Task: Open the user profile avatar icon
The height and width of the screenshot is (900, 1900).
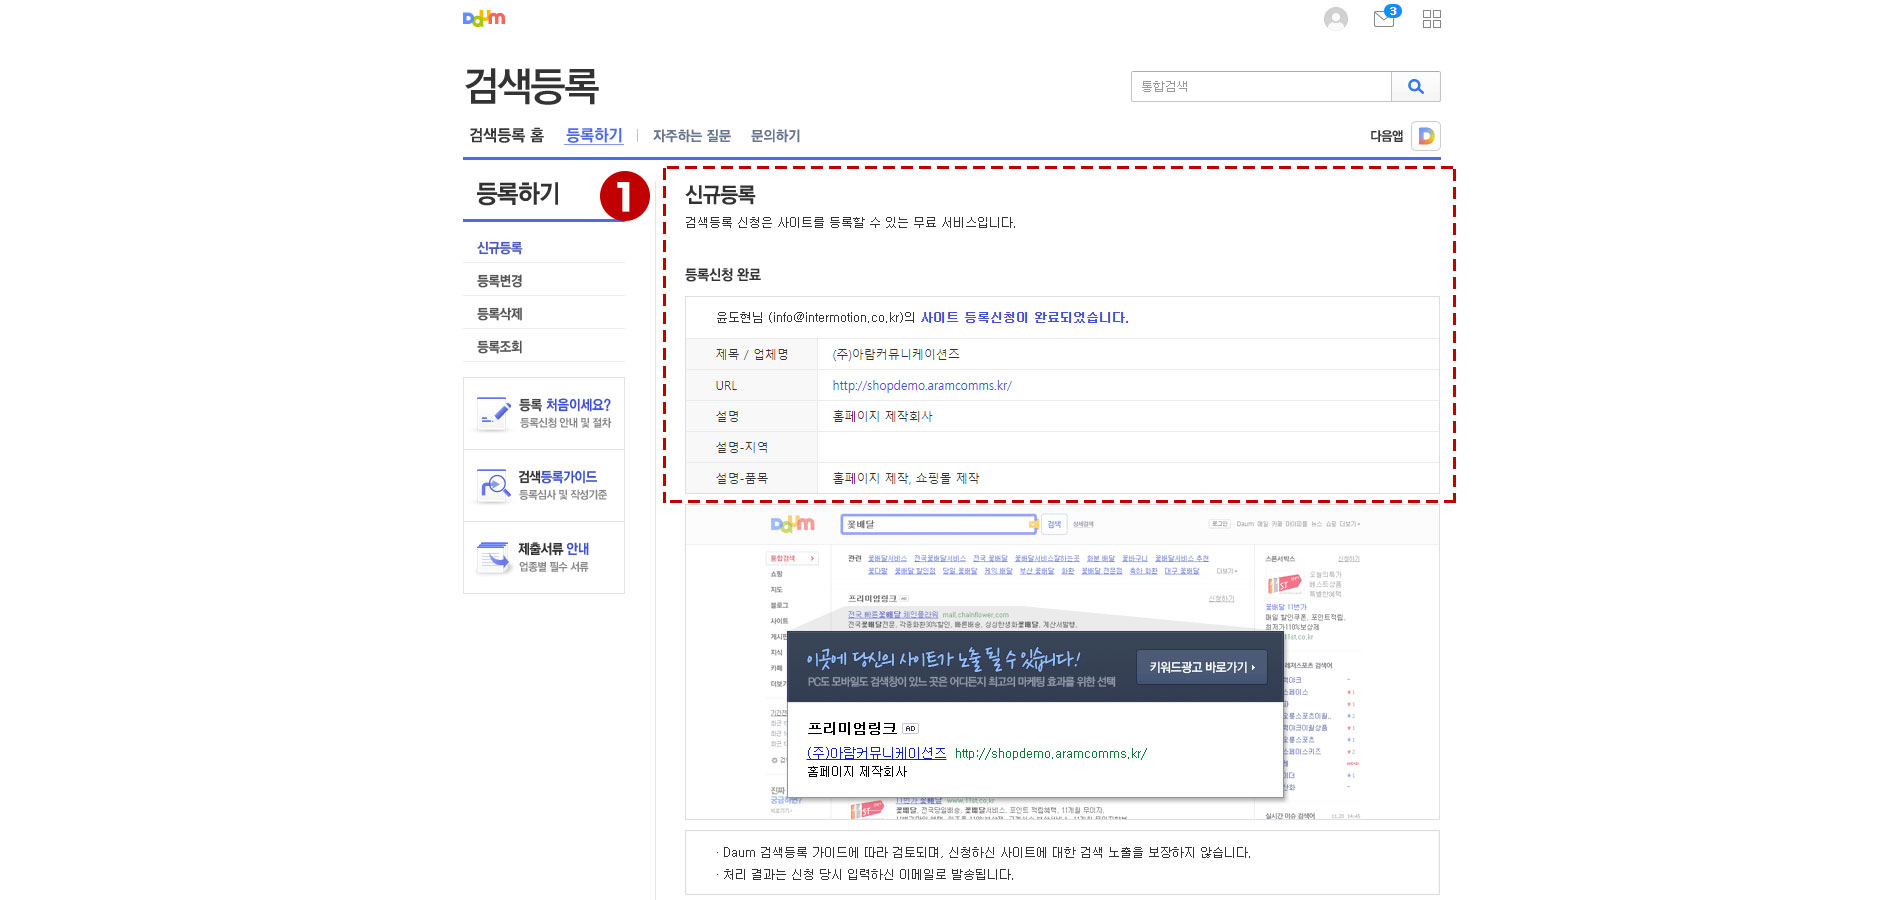Action: [x=1336, y=19]
